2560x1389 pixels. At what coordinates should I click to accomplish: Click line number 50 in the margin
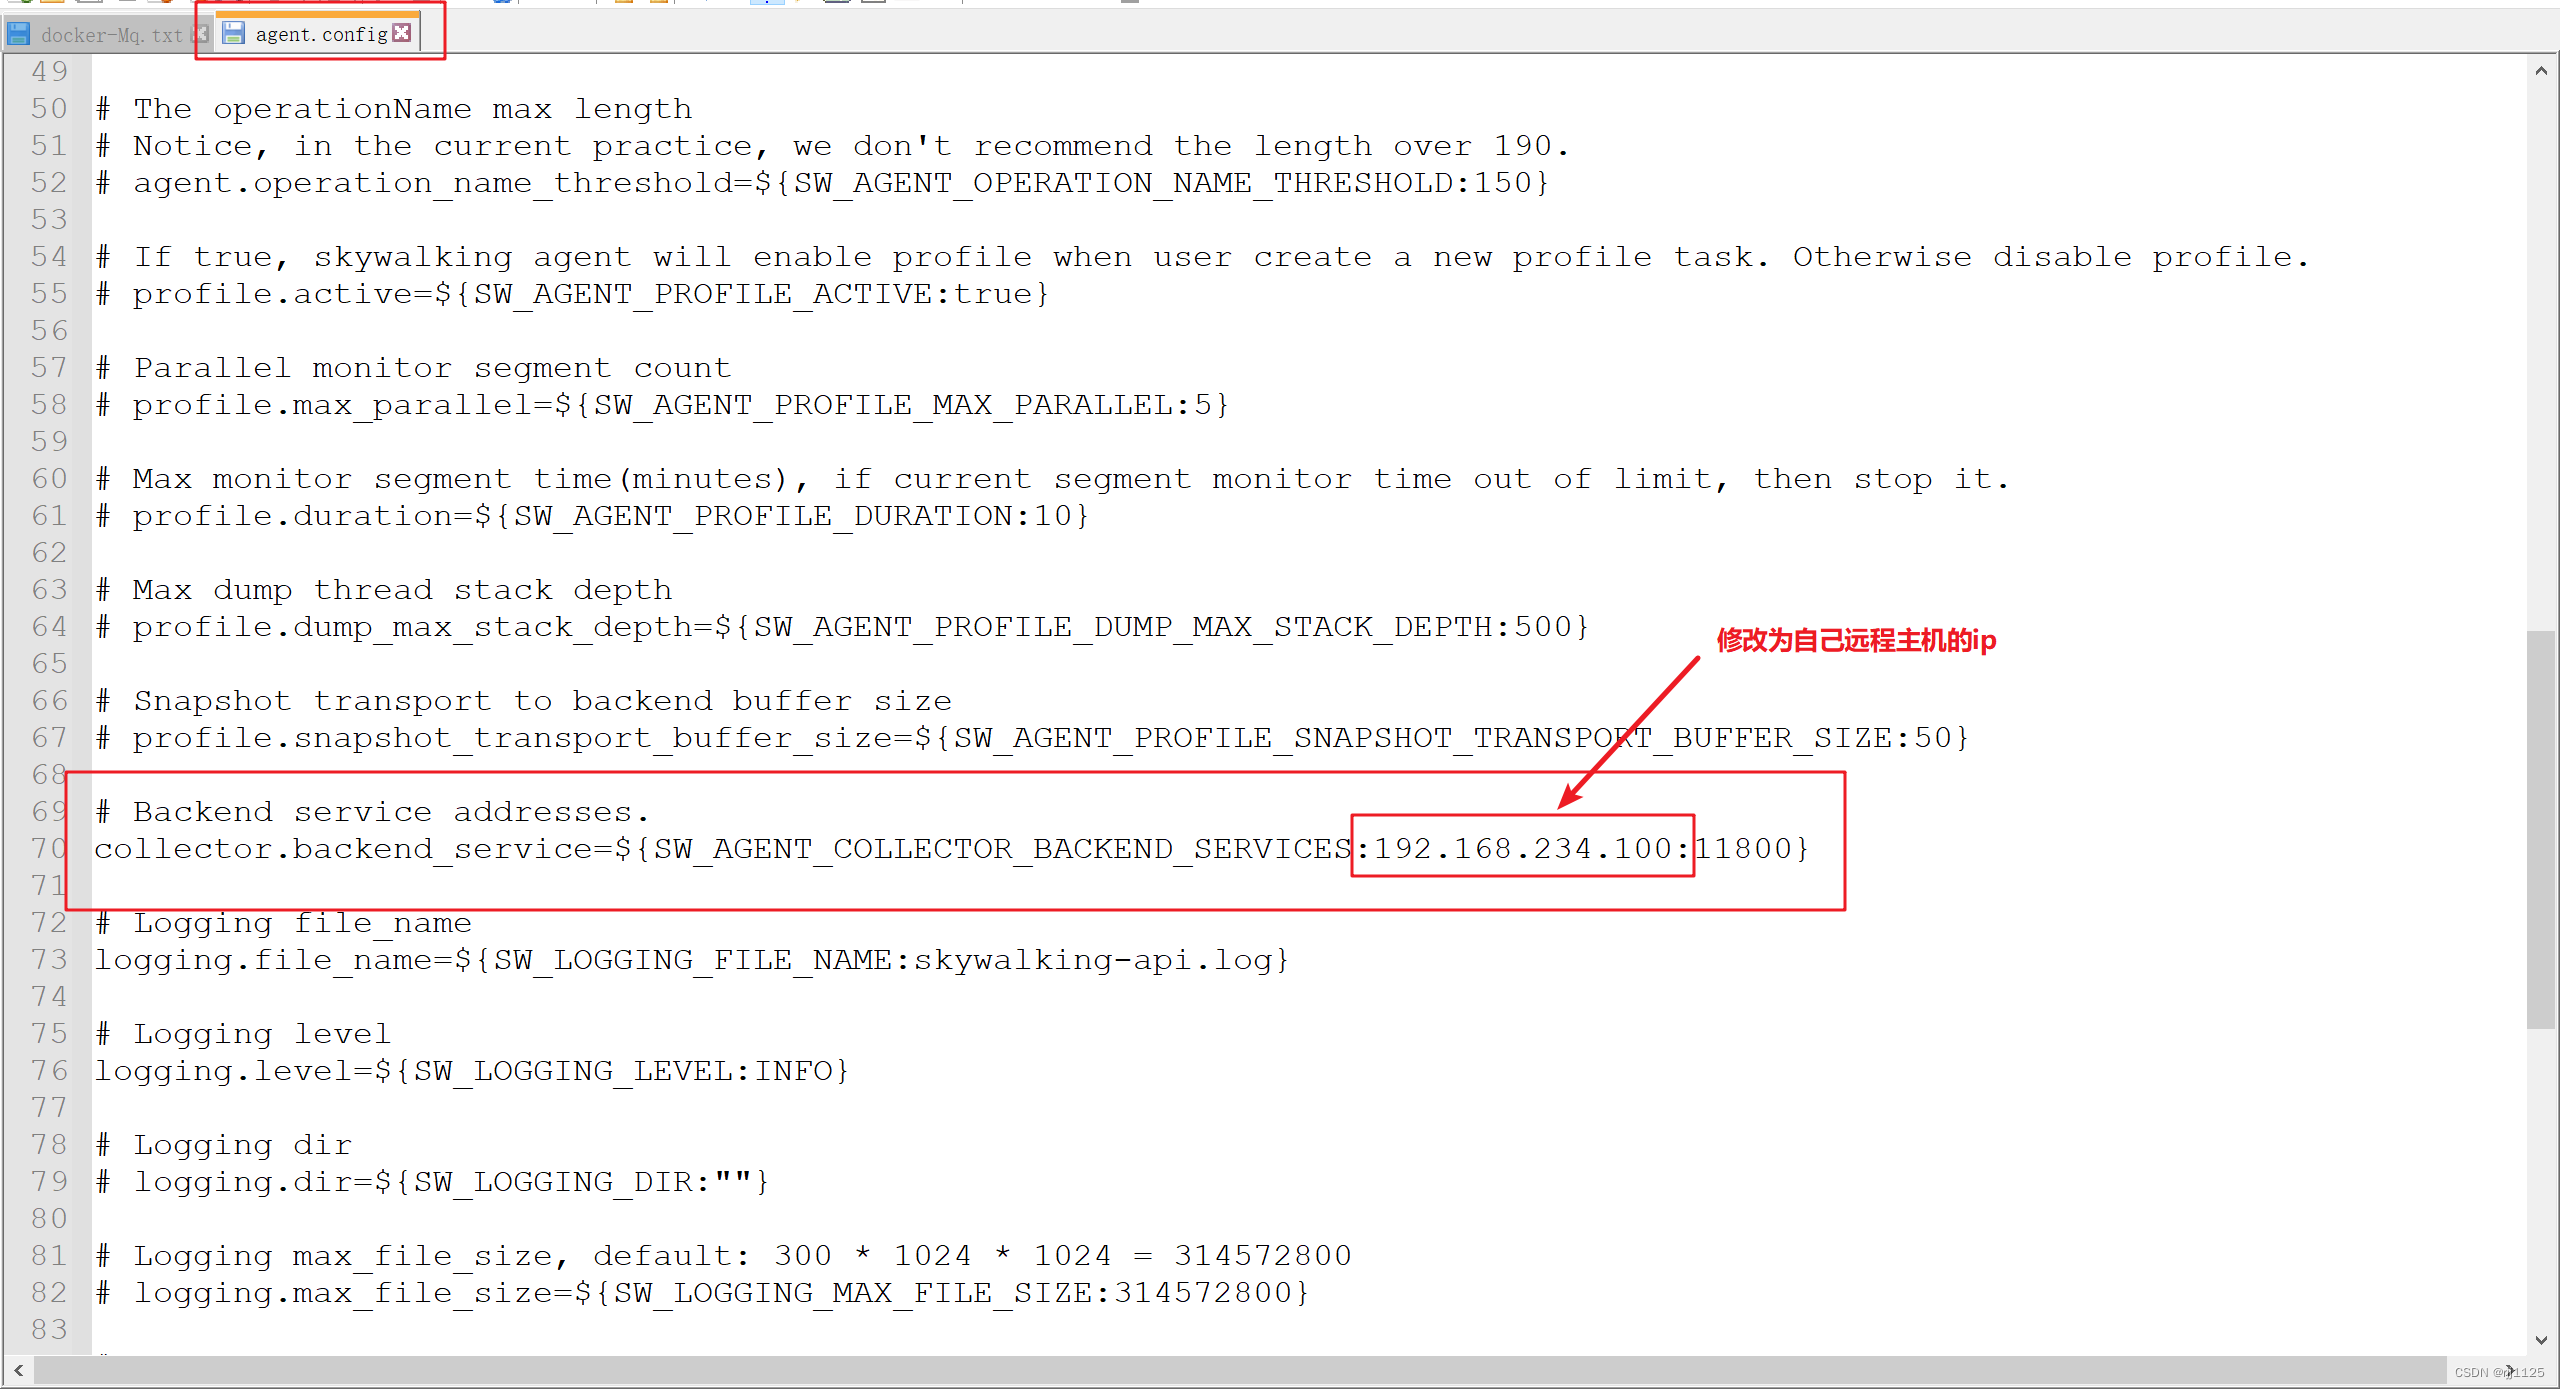[x=49, y=109]
